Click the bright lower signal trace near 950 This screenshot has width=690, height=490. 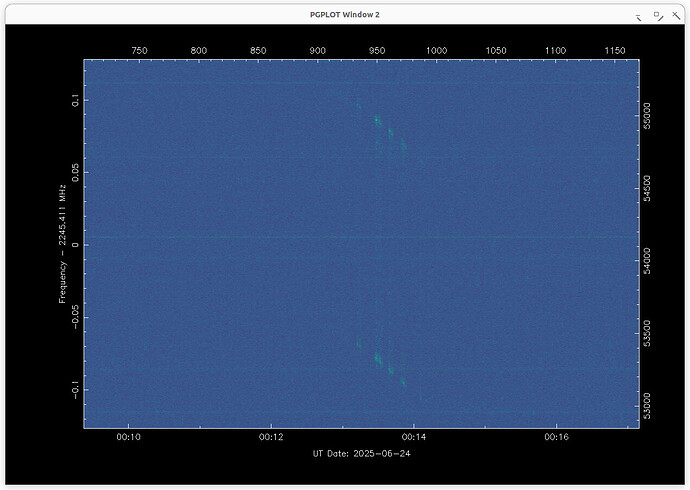tap(378, 359)
